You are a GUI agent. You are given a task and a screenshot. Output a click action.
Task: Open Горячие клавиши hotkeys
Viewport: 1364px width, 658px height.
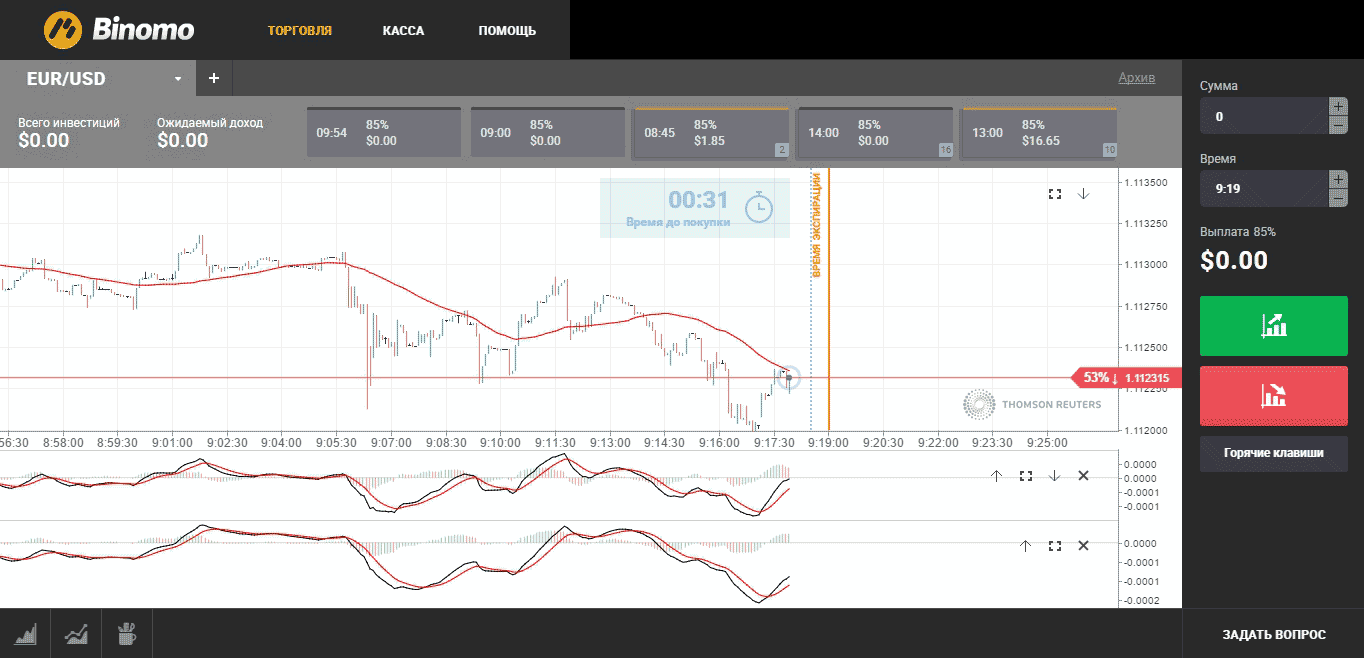(x=1274, y=453)
